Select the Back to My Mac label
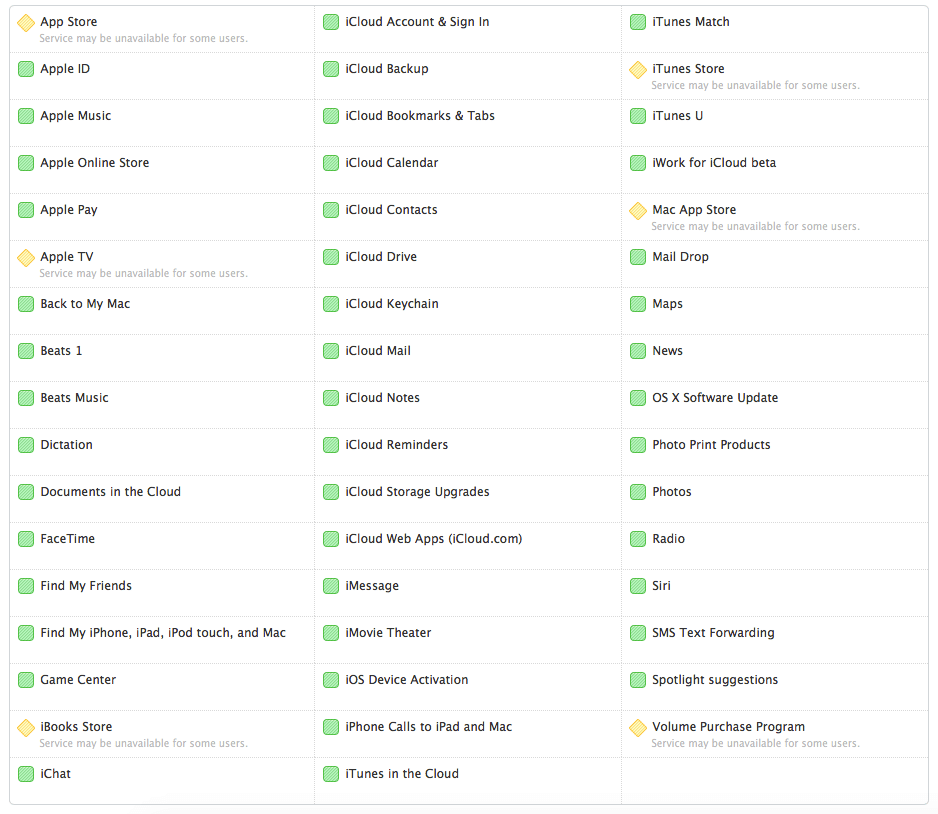This screenshot has width=938, height=814. pyautogui.click(x=85, y=304)
